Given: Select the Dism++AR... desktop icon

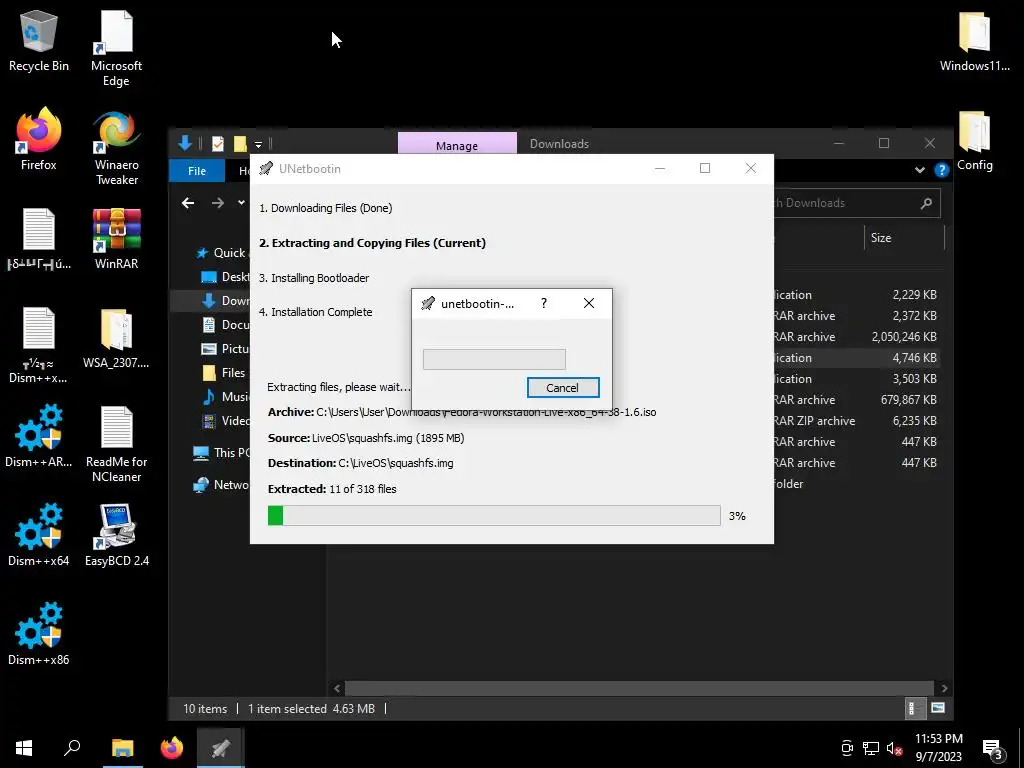Looking at the screenshot, I should point(39,436).
